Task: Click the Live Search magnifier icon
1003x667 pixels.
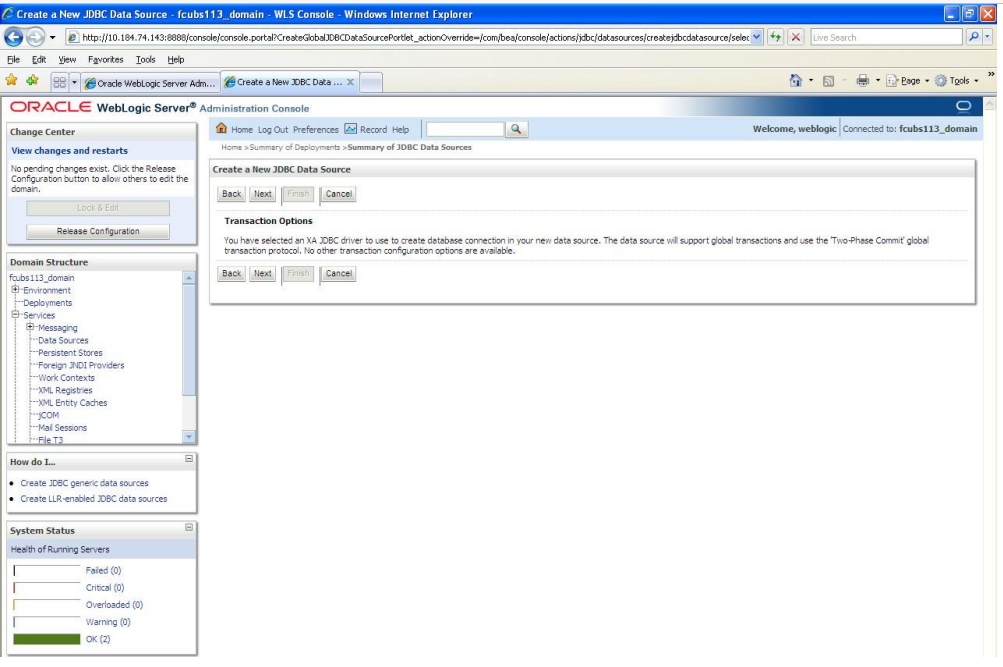Action: (x=974, y=37)
